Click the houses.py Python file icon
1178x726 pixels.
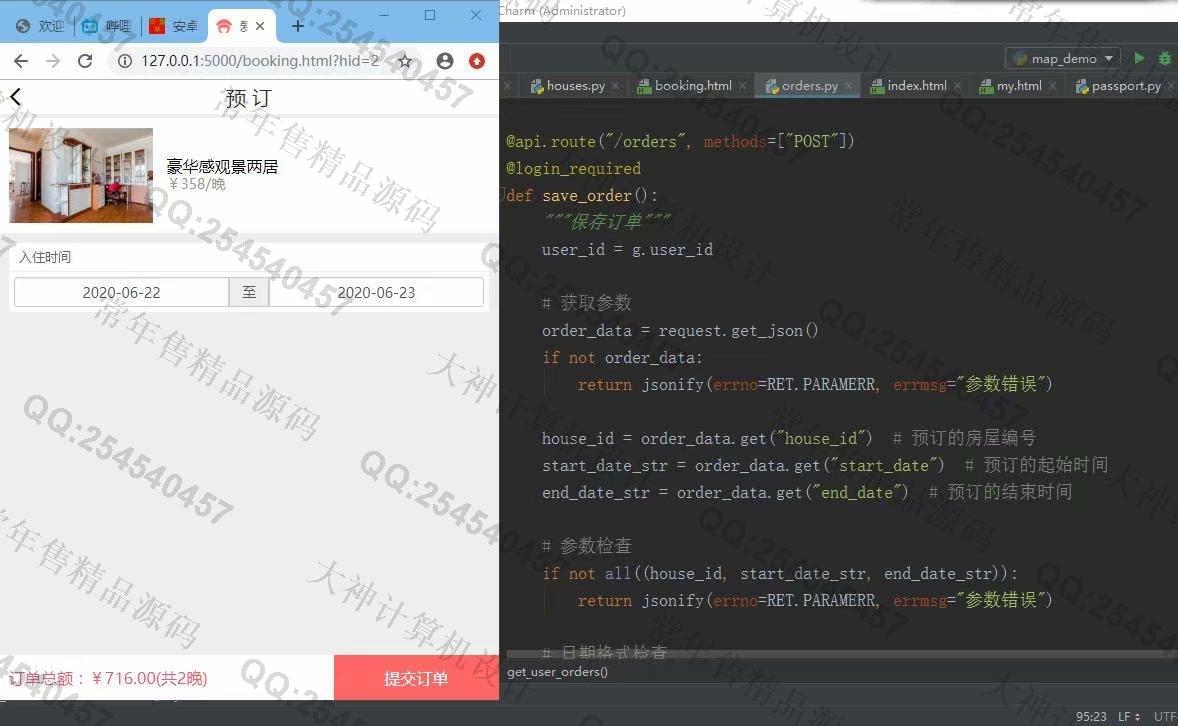pyautogui.click(x=537, y=86)
